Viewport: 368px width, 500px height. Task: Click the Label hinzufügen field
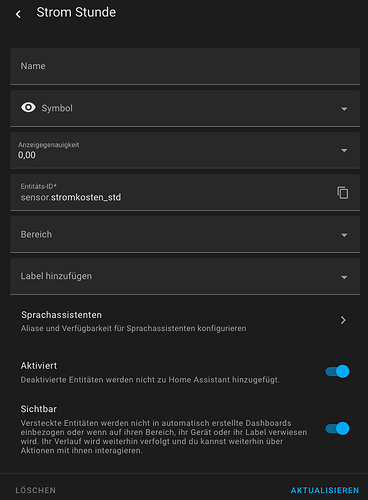point(185,276)
